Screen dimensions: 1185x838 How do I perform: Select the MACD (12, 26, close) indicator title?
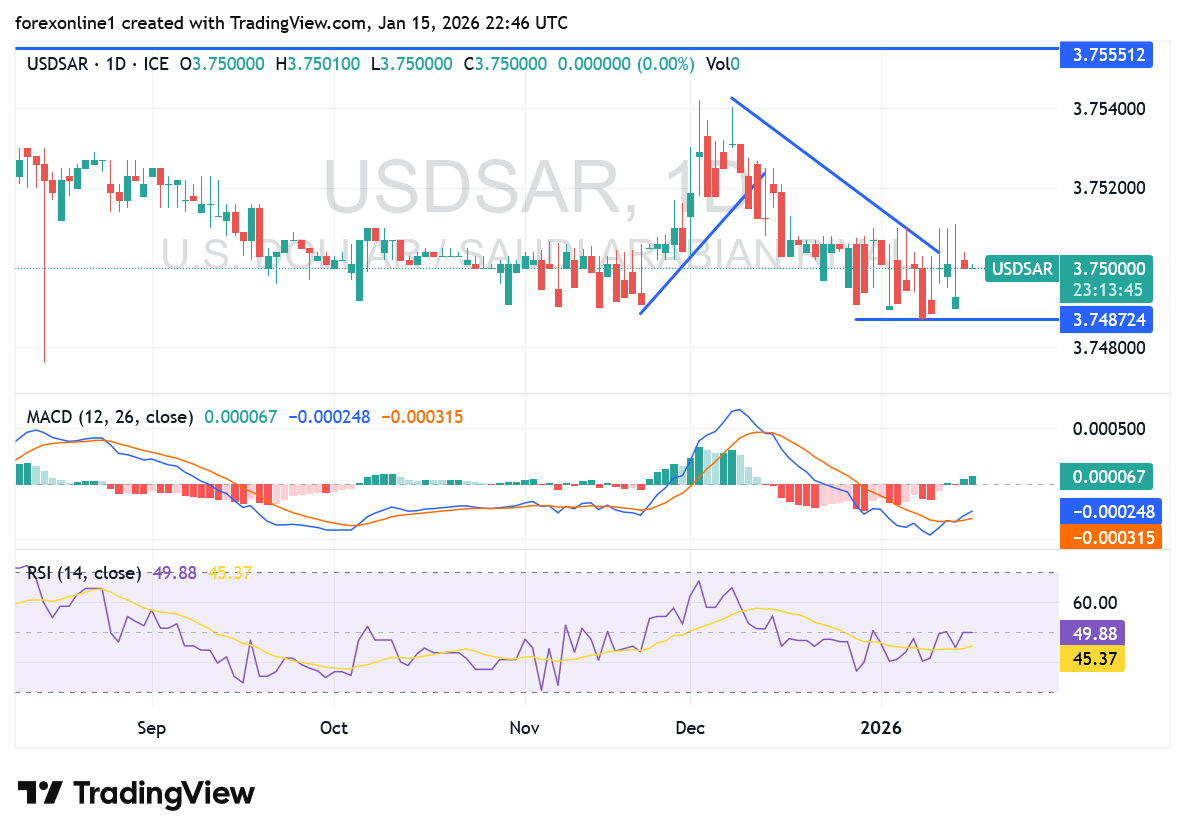(109, 417)
